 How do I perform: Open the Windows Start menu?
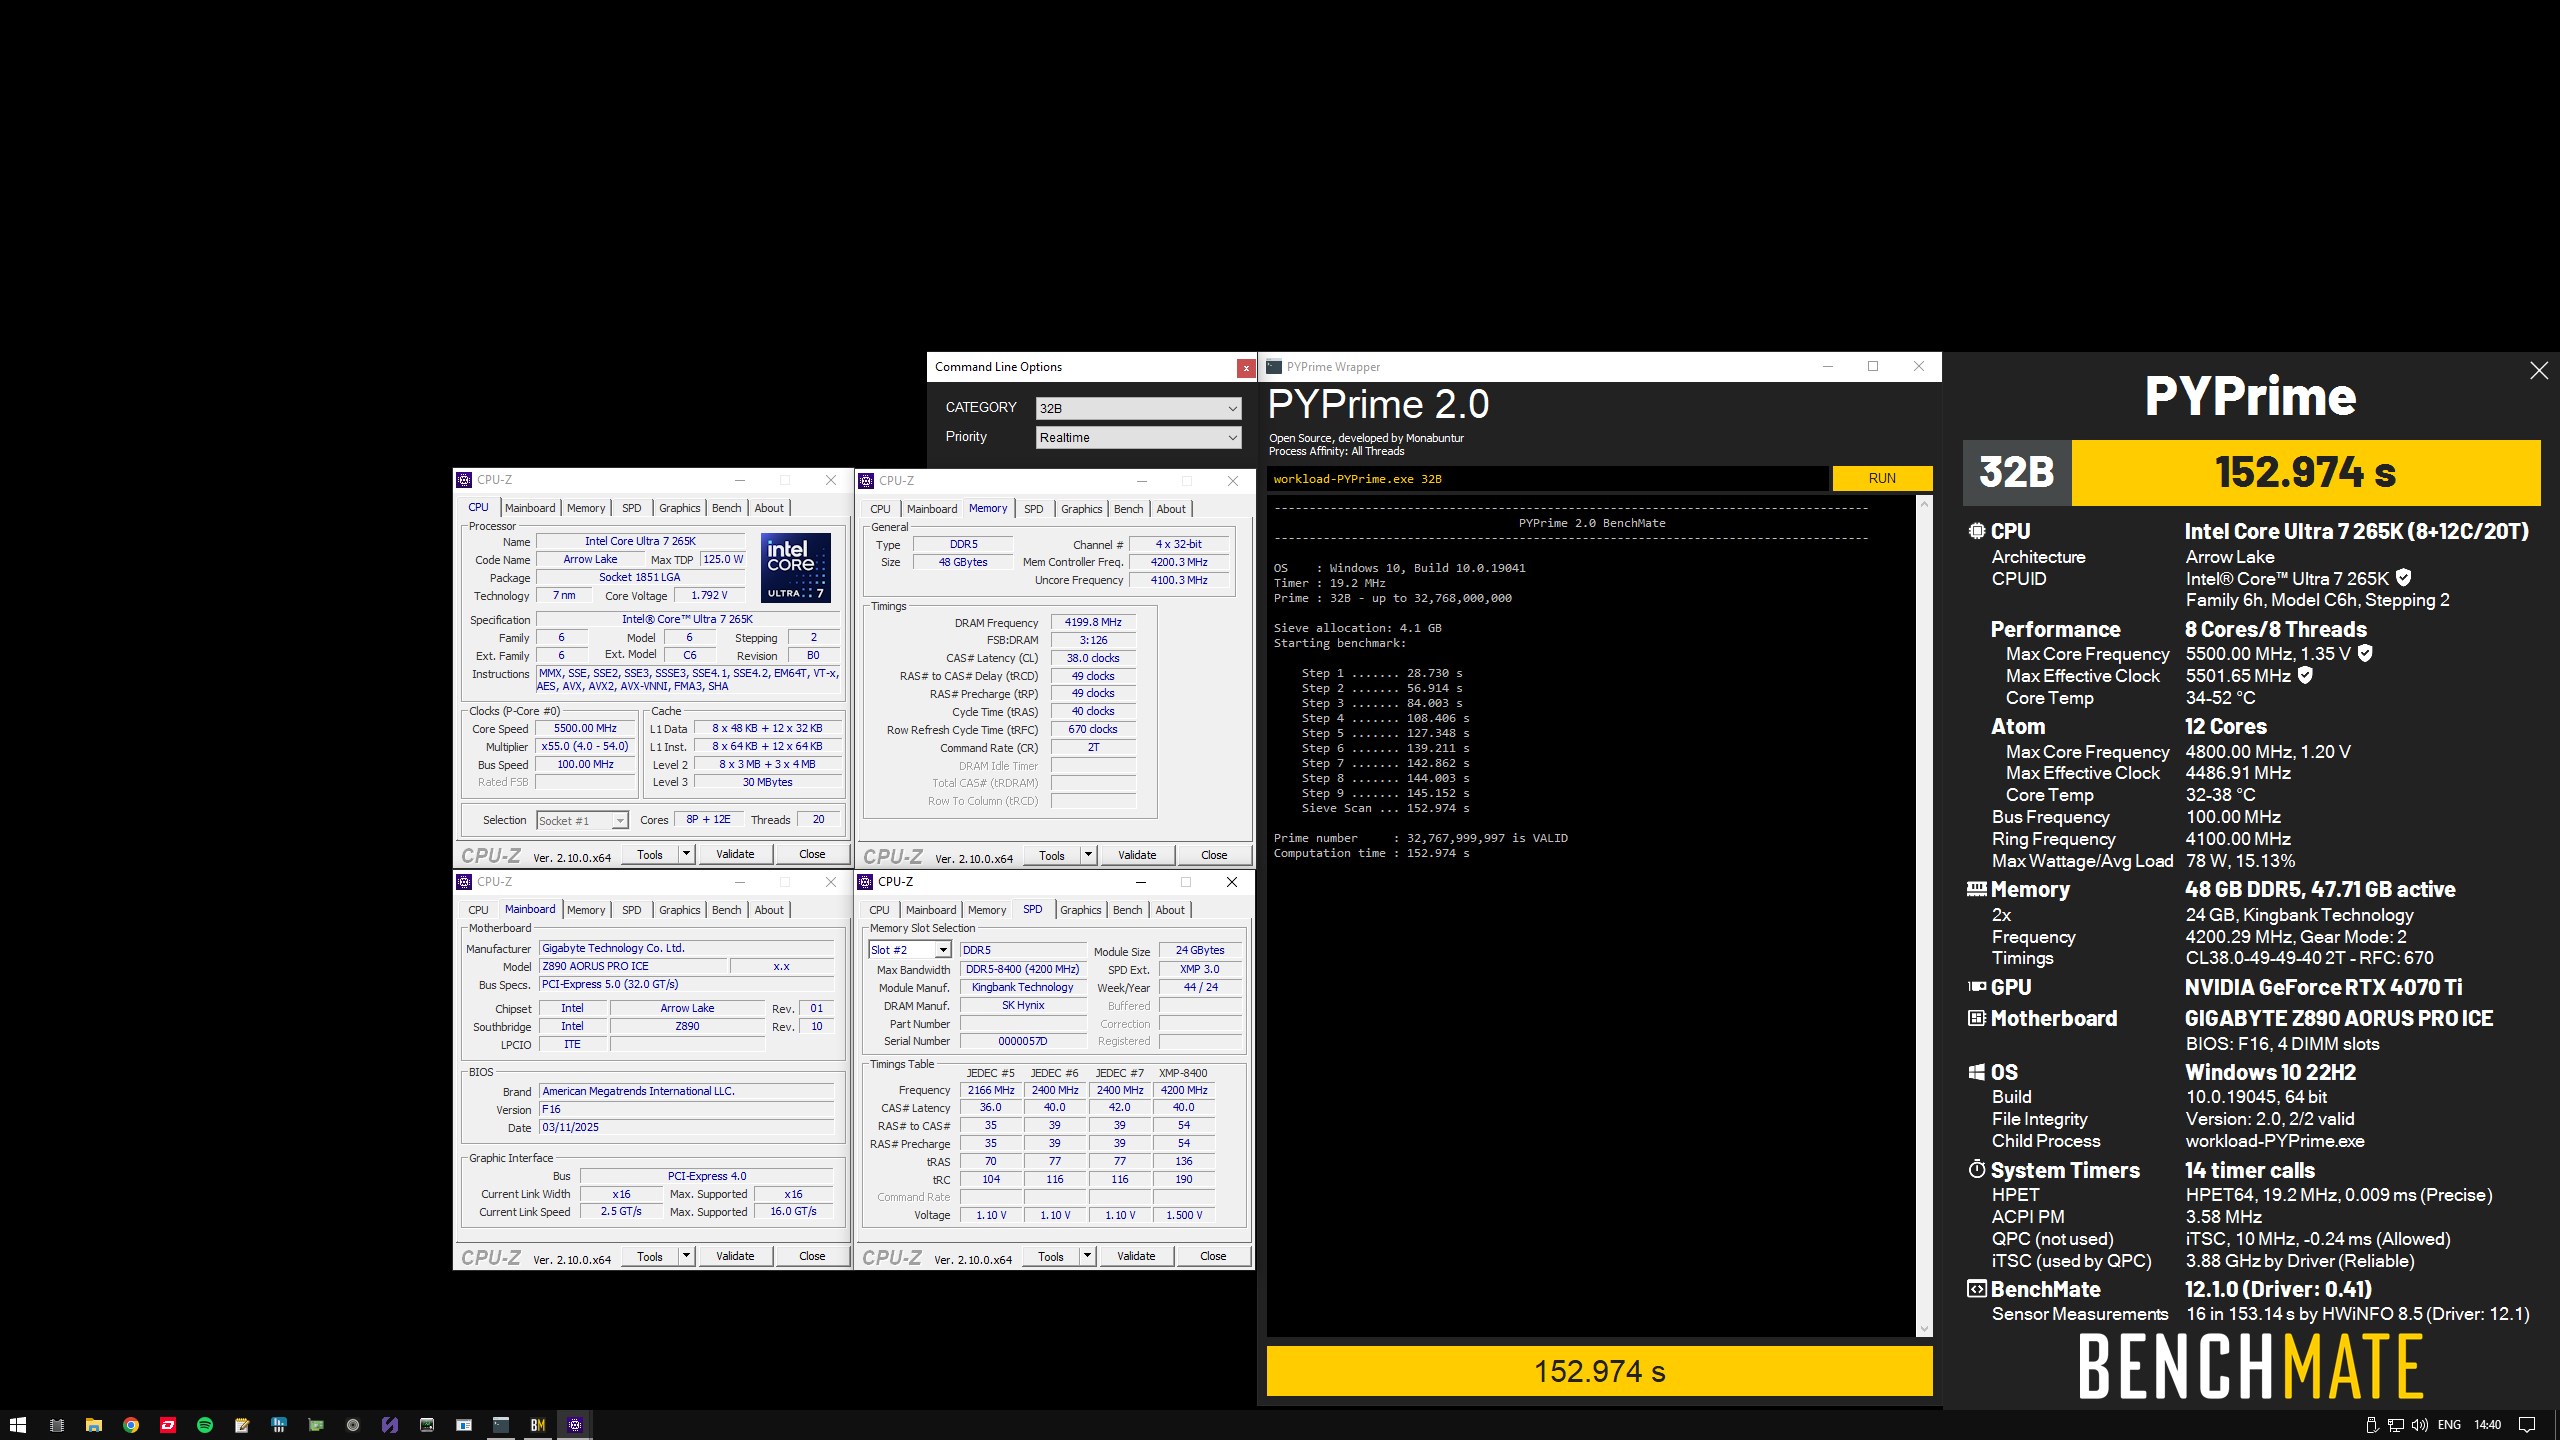click(x=17, y=1425)
